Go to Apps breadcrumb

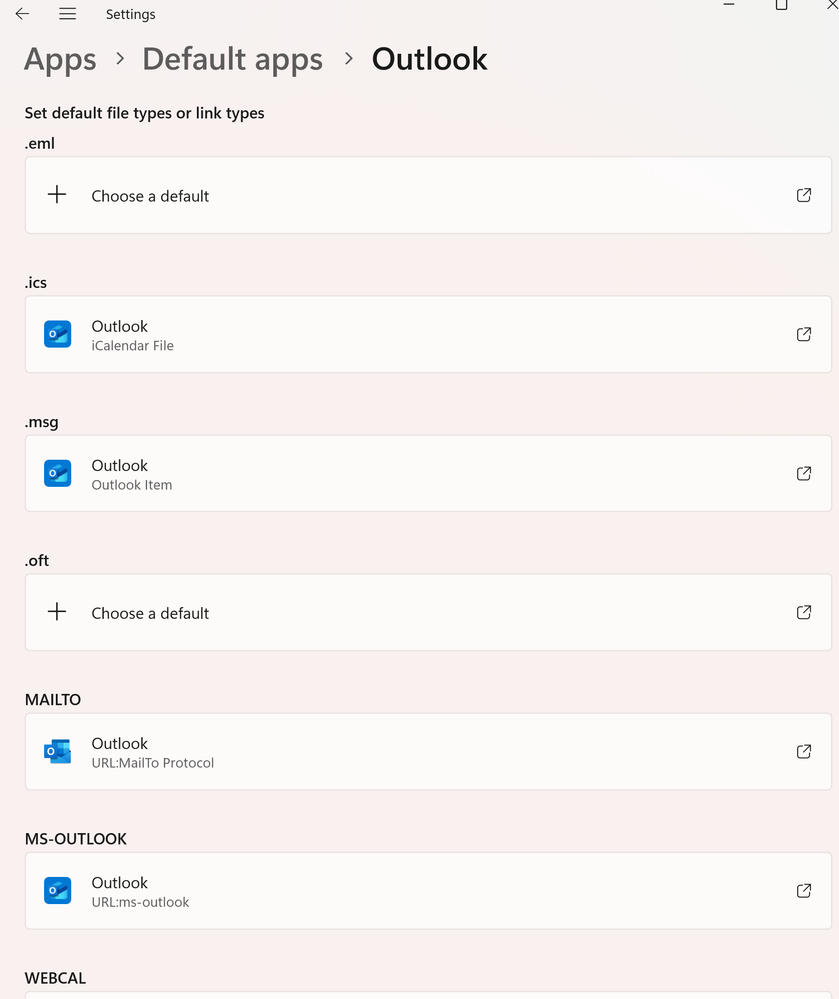[60, 59]
